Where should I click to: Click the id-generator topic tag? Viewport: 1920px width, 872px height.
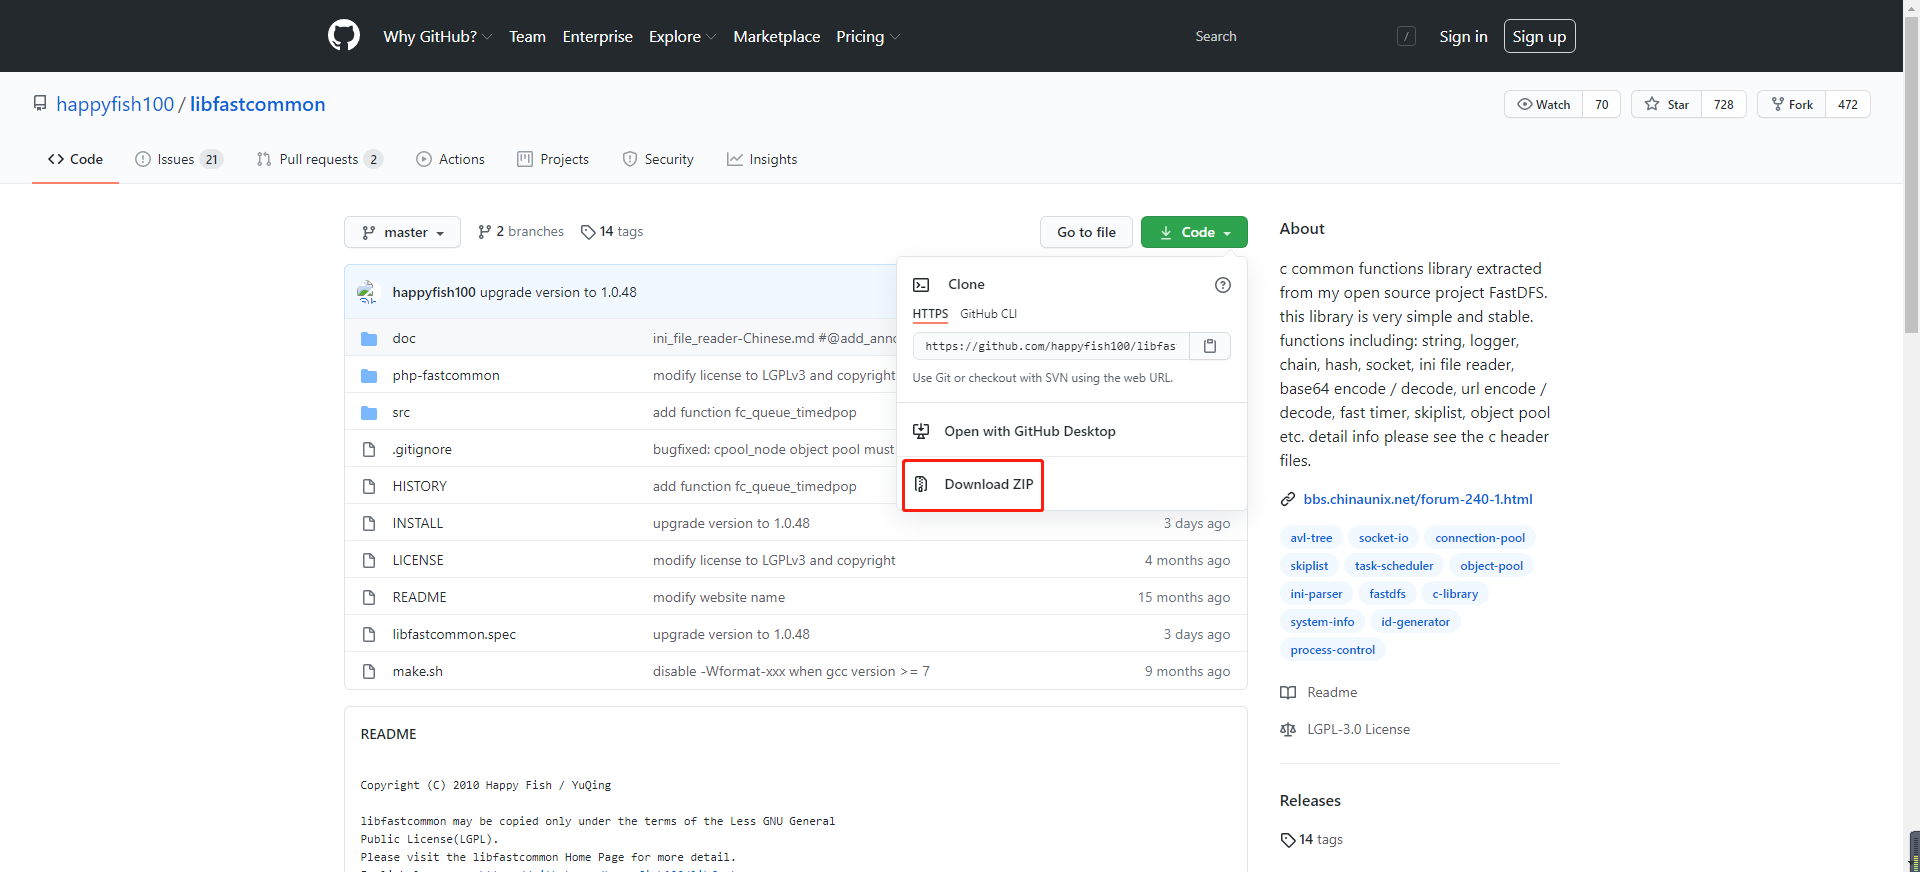click(x=1415, y=622)
